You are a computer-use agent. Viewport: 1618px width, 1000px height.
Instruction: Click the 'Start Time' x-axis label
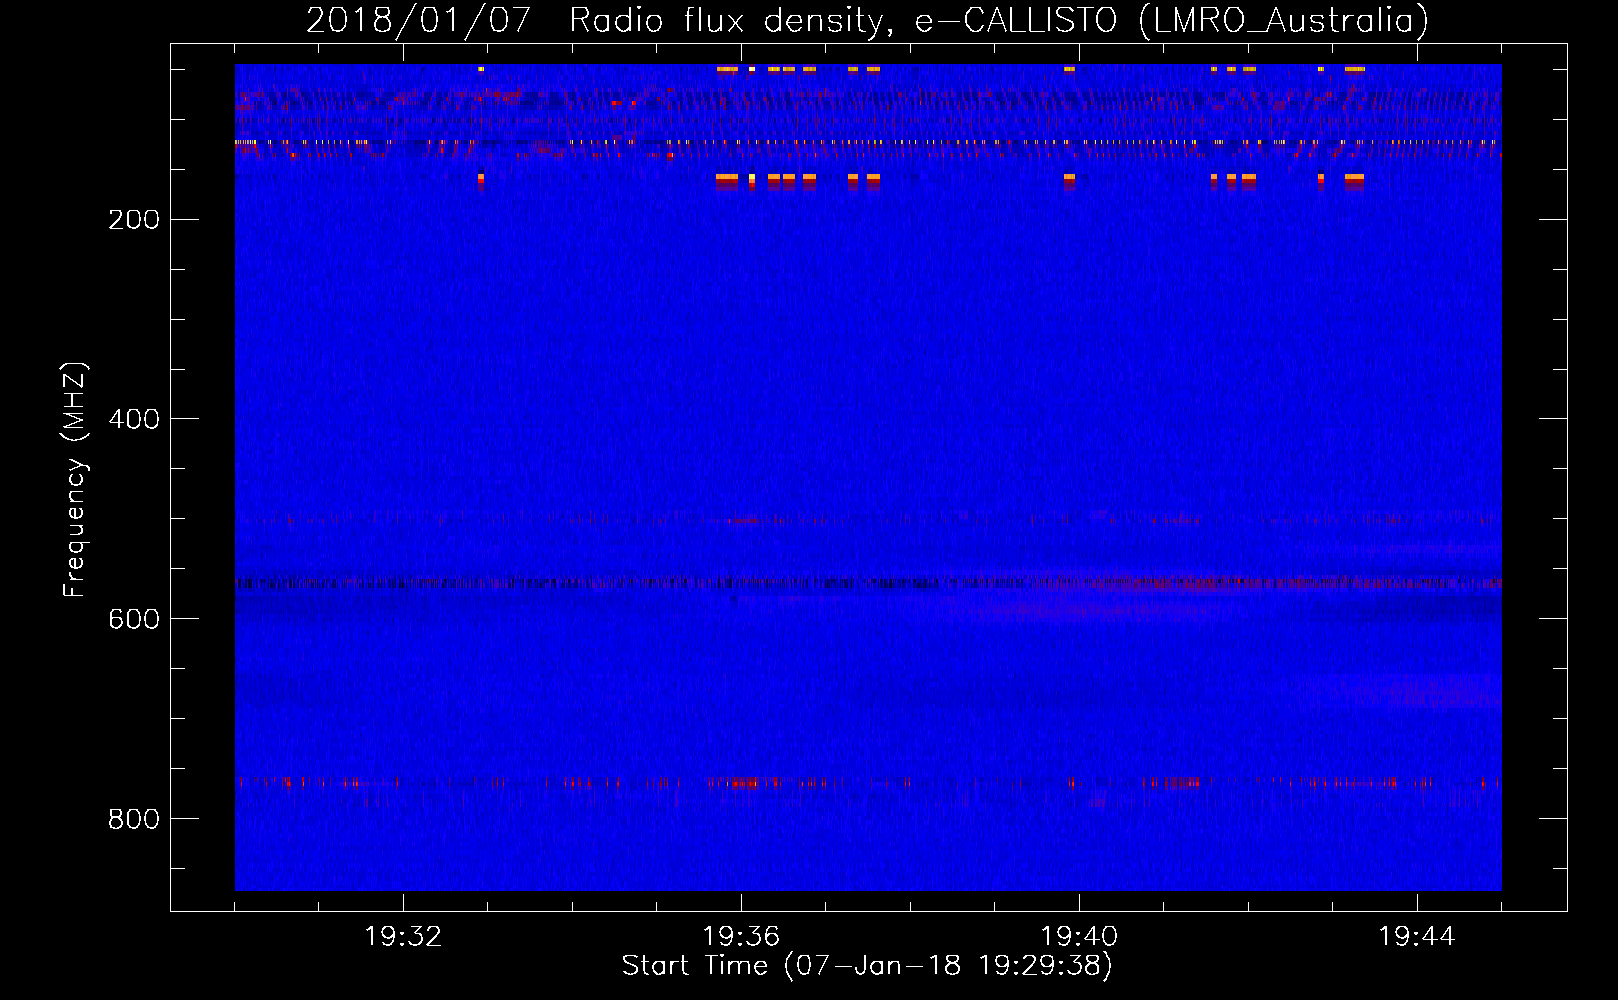pyautogui.click(x=867, y=966)
